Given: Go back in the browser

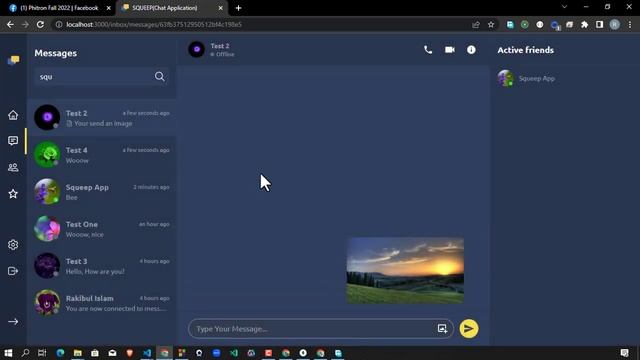Looking at the screenshot, I should coord(10,24).
